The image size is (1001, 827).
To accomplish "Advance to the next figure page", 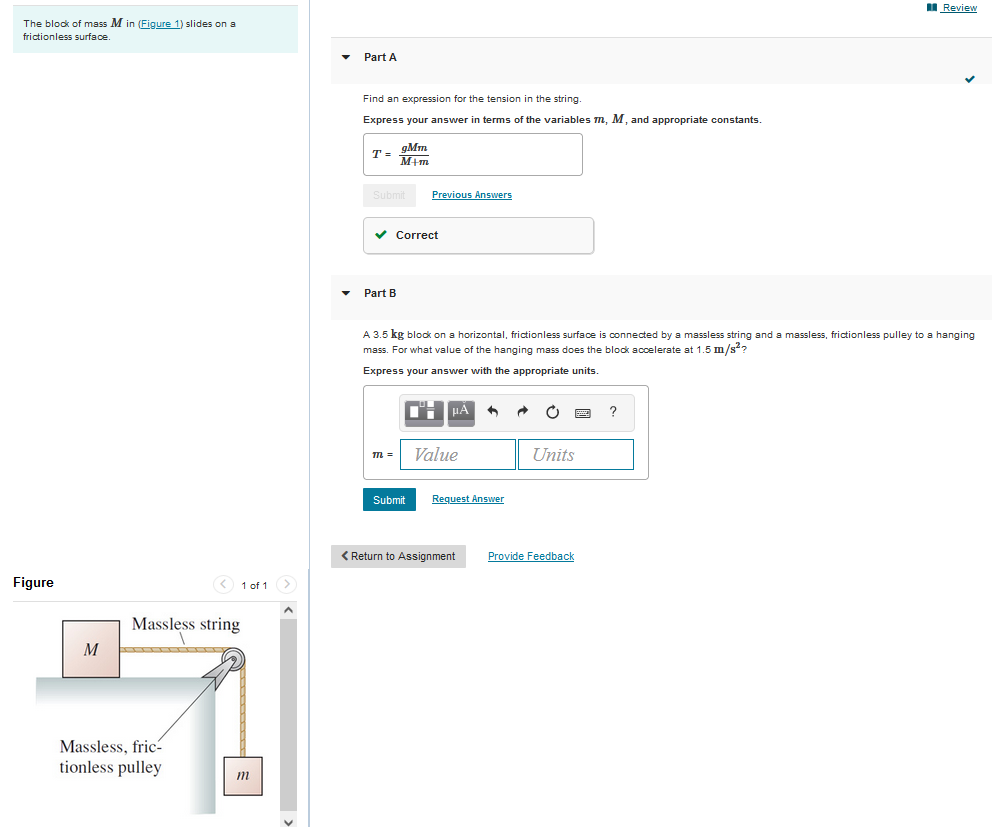I will click(286, 584).
